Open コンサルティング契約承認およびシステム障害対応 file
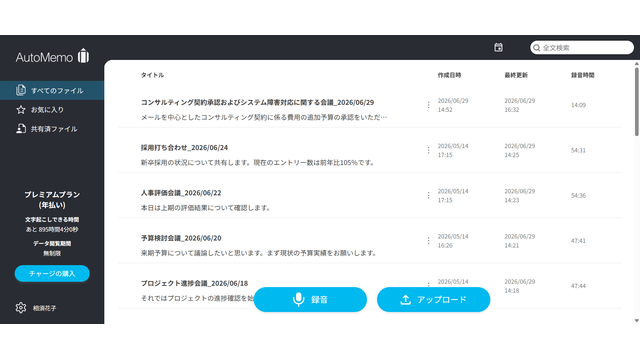 click(x=257, y=102)
